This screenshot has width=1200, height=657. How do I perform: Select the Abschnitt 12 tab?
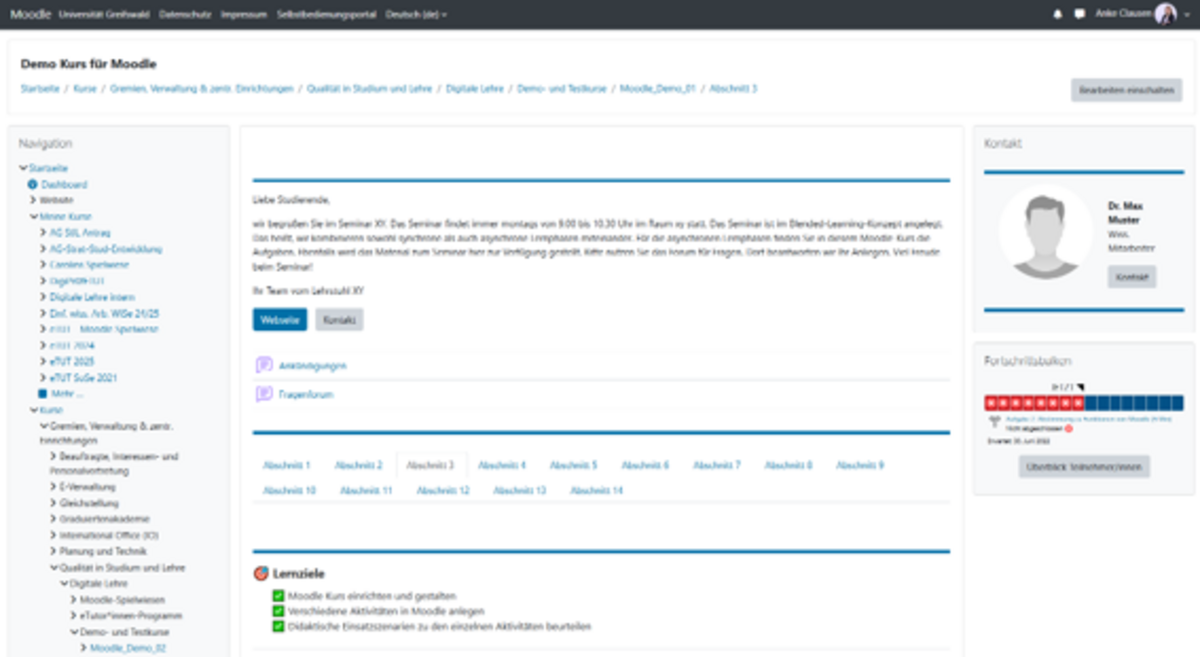443,491
